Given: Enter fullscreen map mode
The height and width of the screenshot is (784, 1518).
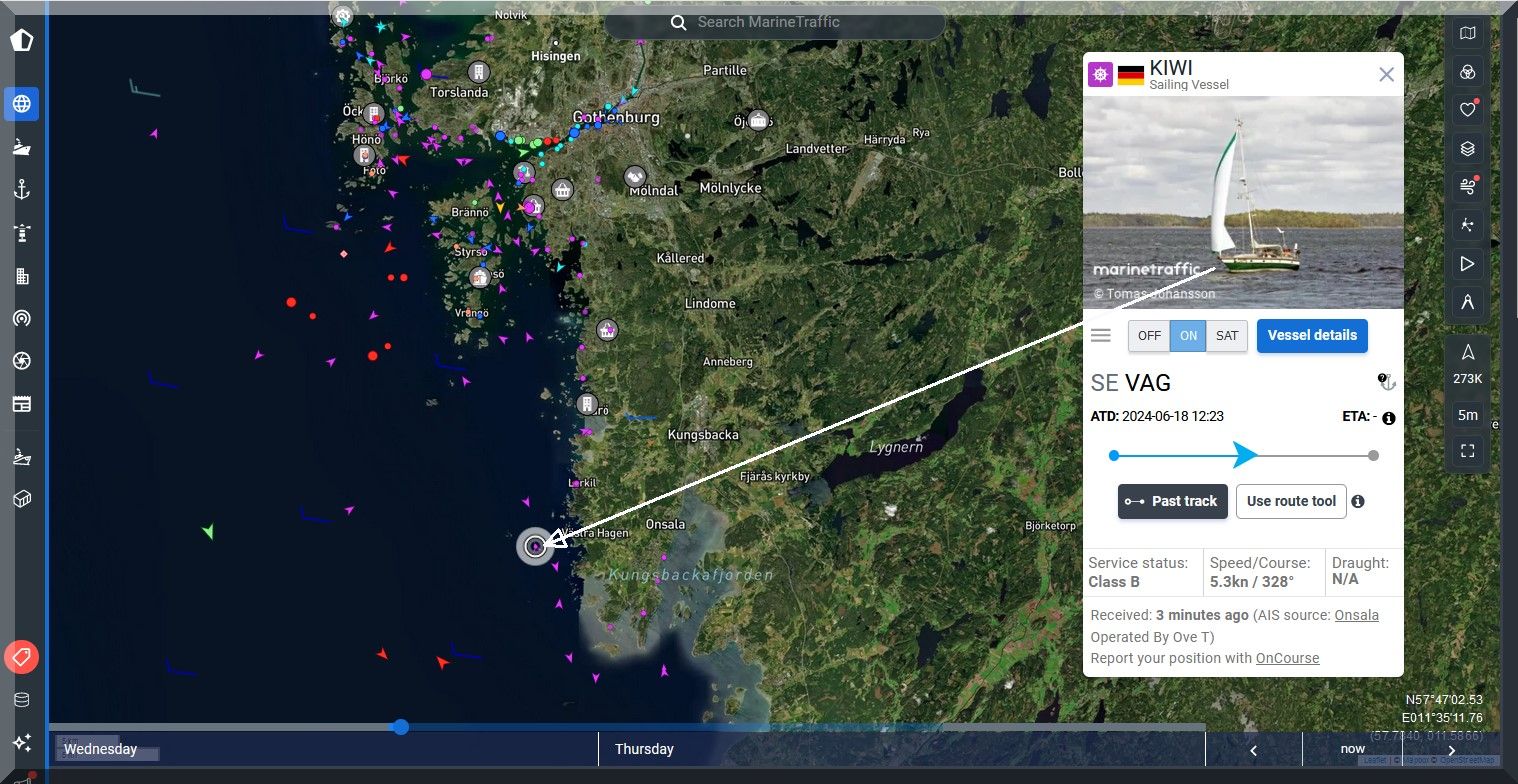Looking at the screenshot, I should 1467,451.
